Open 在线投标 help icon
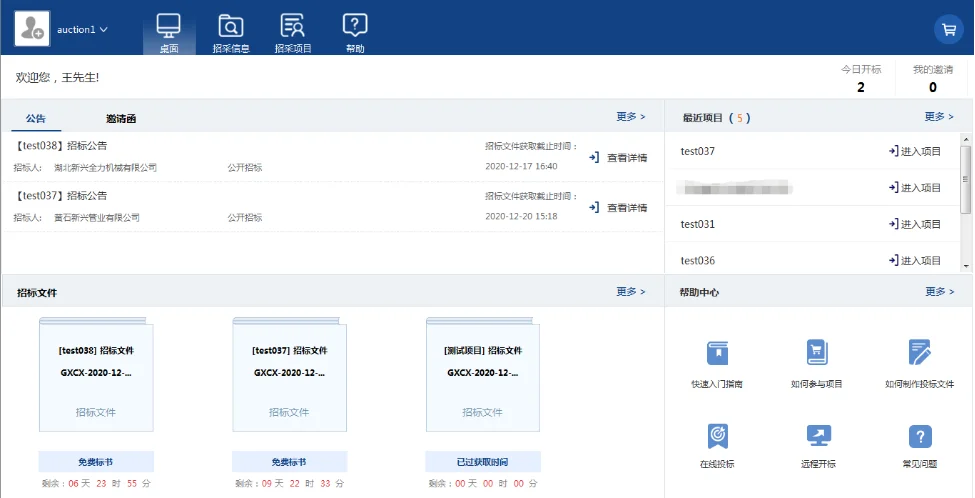This screenshot has width=975, height=498. (717, 436)
